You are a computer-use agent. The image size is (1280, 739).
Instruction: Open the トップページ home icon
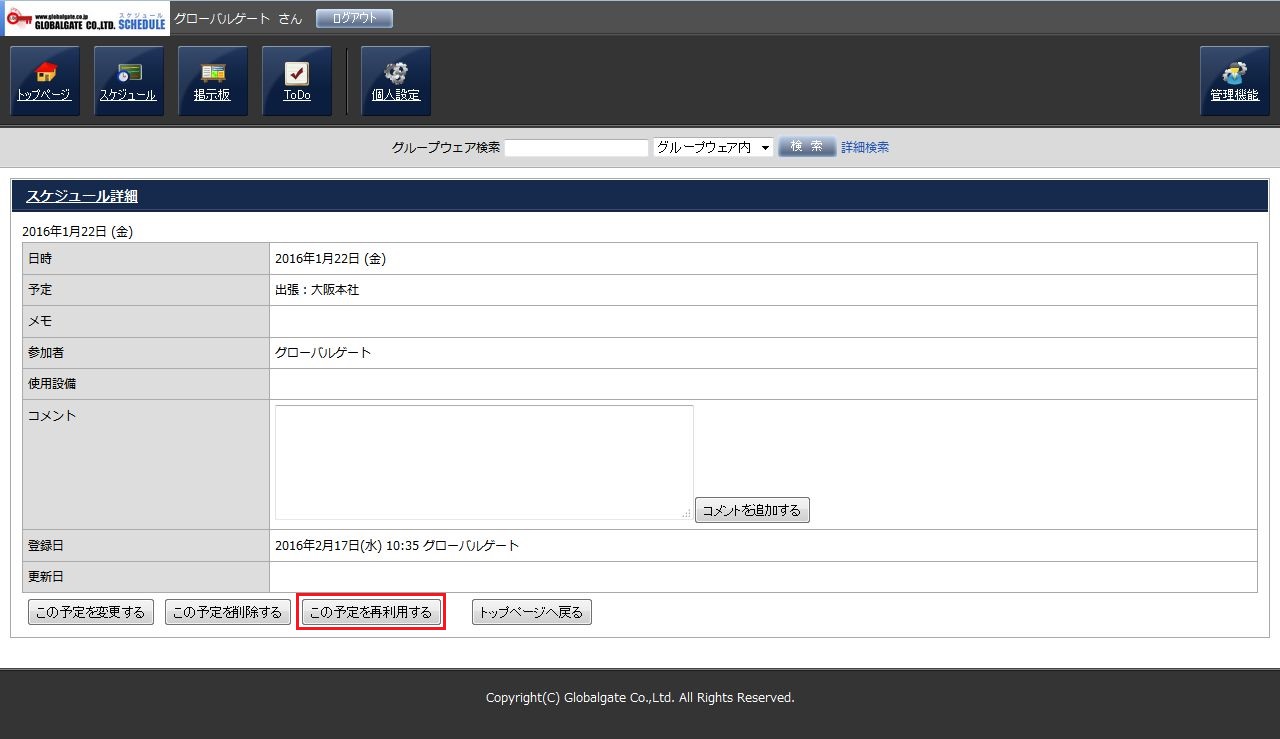pyautogui.click(x=44, y=81)
